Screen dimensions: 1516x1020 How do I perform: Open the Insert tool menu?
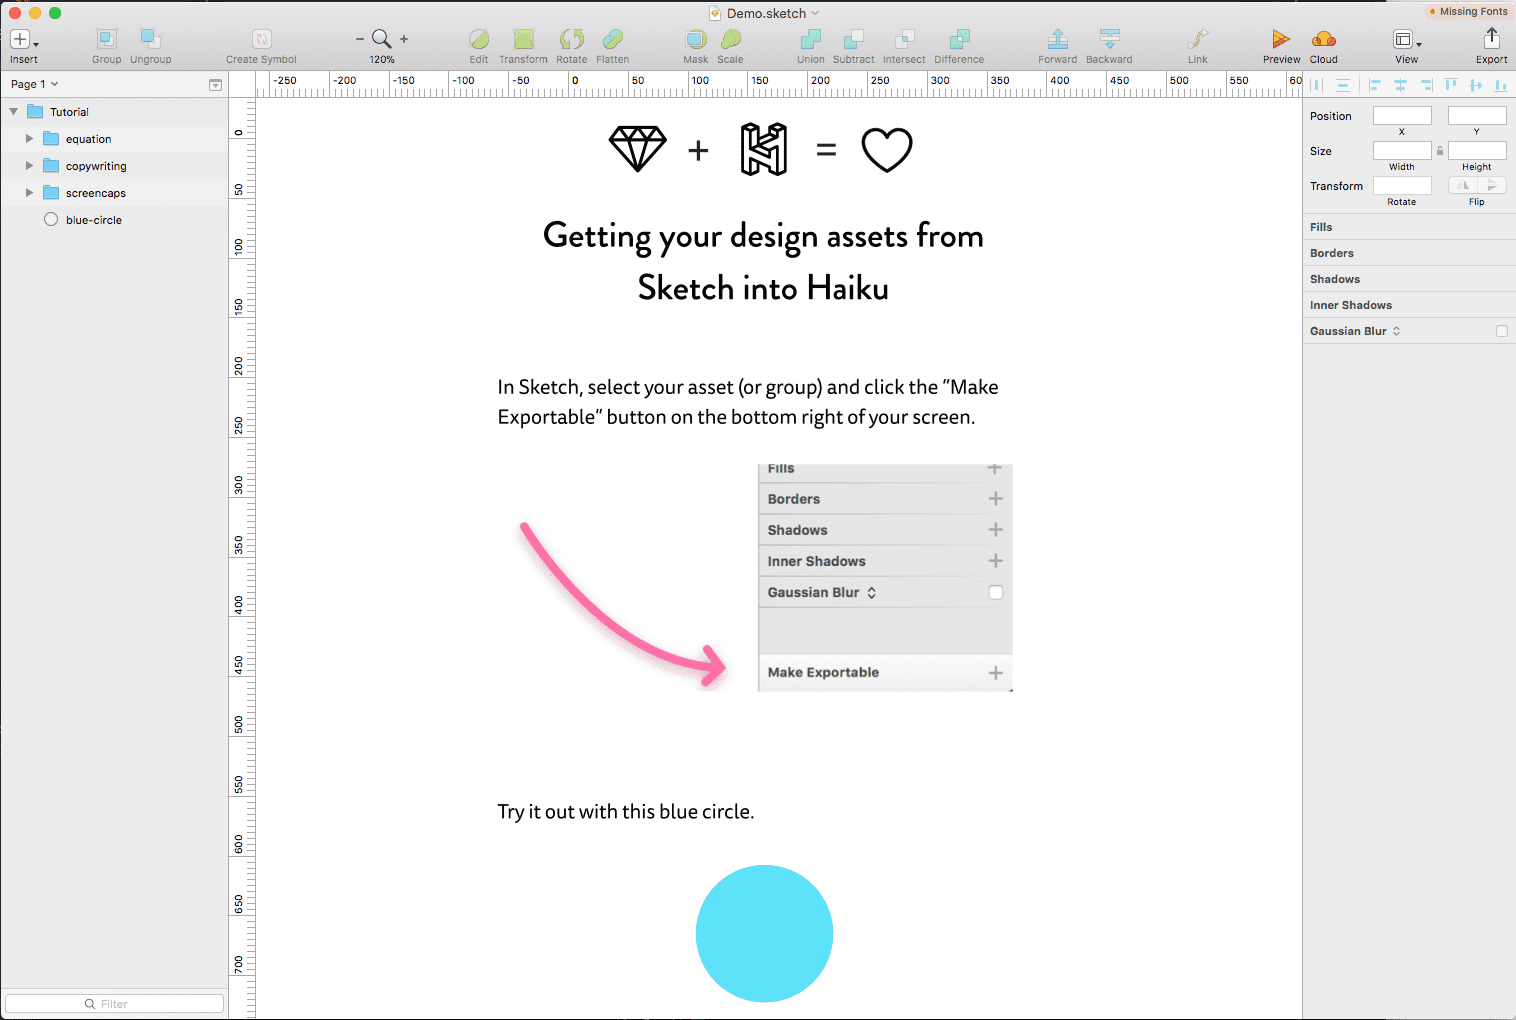tap(24, 40)
